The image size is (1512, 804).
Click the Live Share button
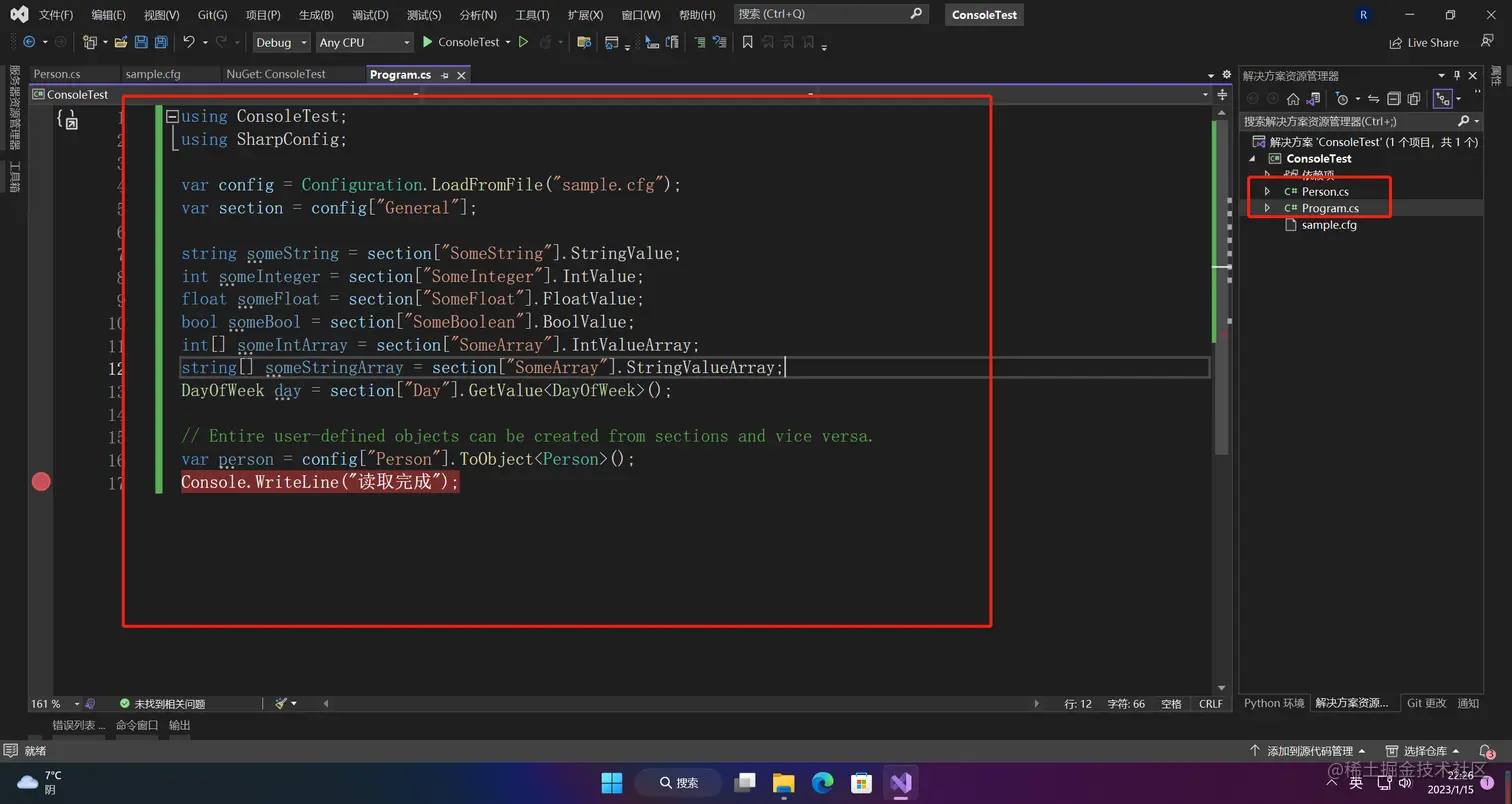point(1424,43)
